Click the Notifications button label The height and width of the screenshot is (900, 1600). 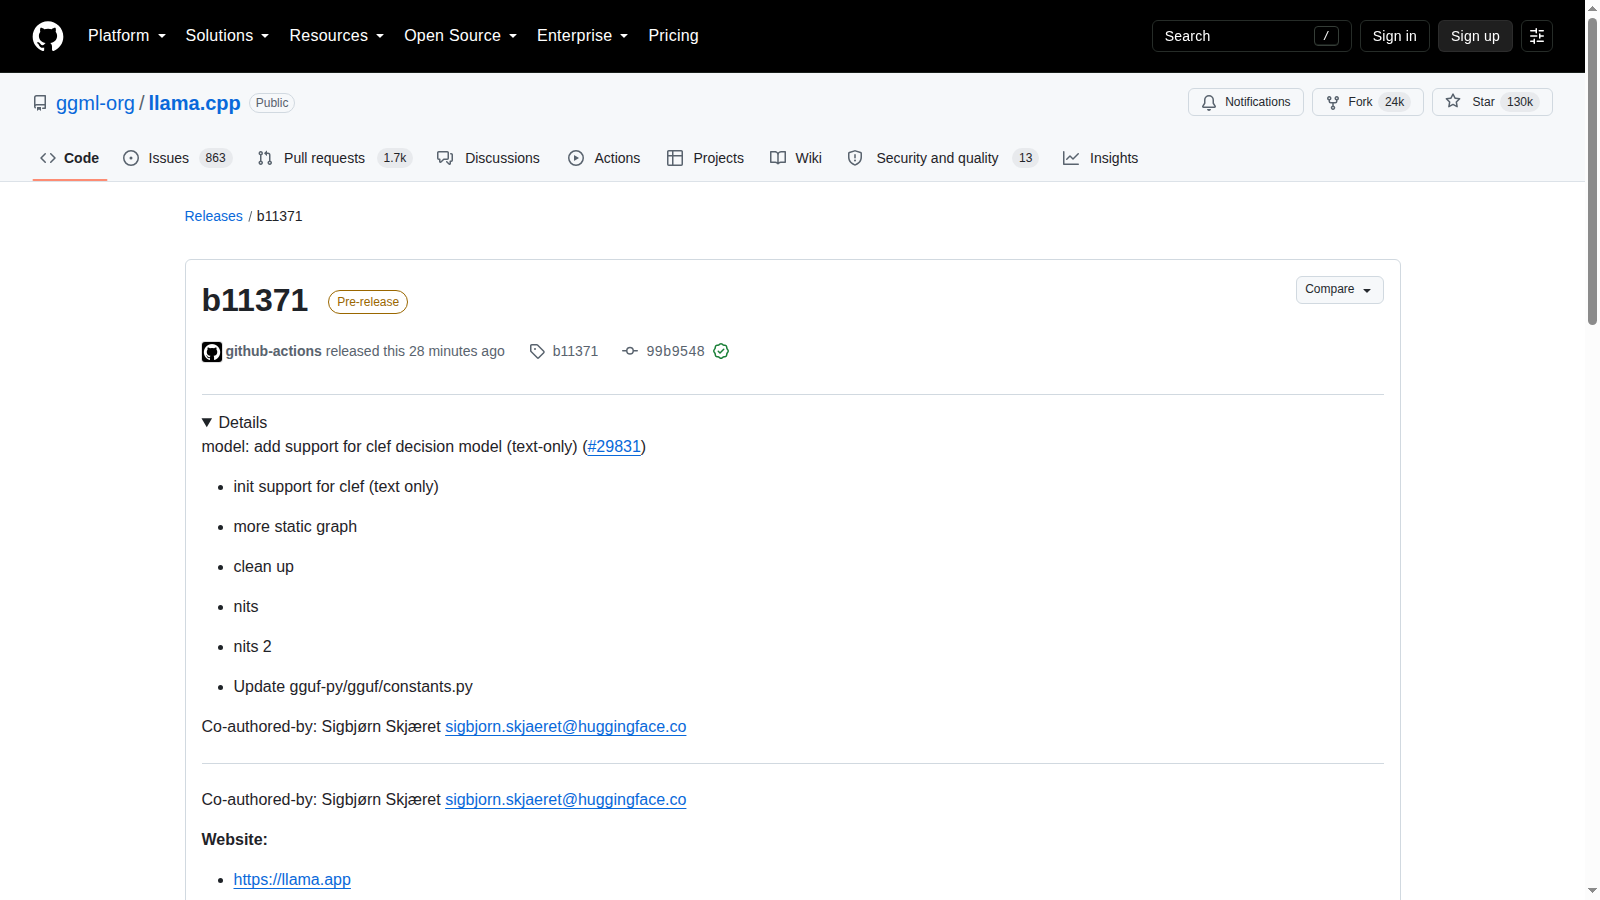tap(1257, 102)
